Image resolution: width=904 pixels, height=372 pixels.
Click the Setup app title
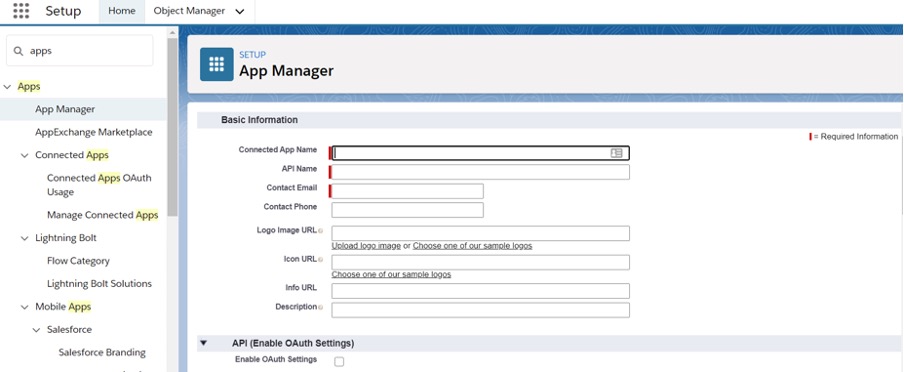click(63, 11)
